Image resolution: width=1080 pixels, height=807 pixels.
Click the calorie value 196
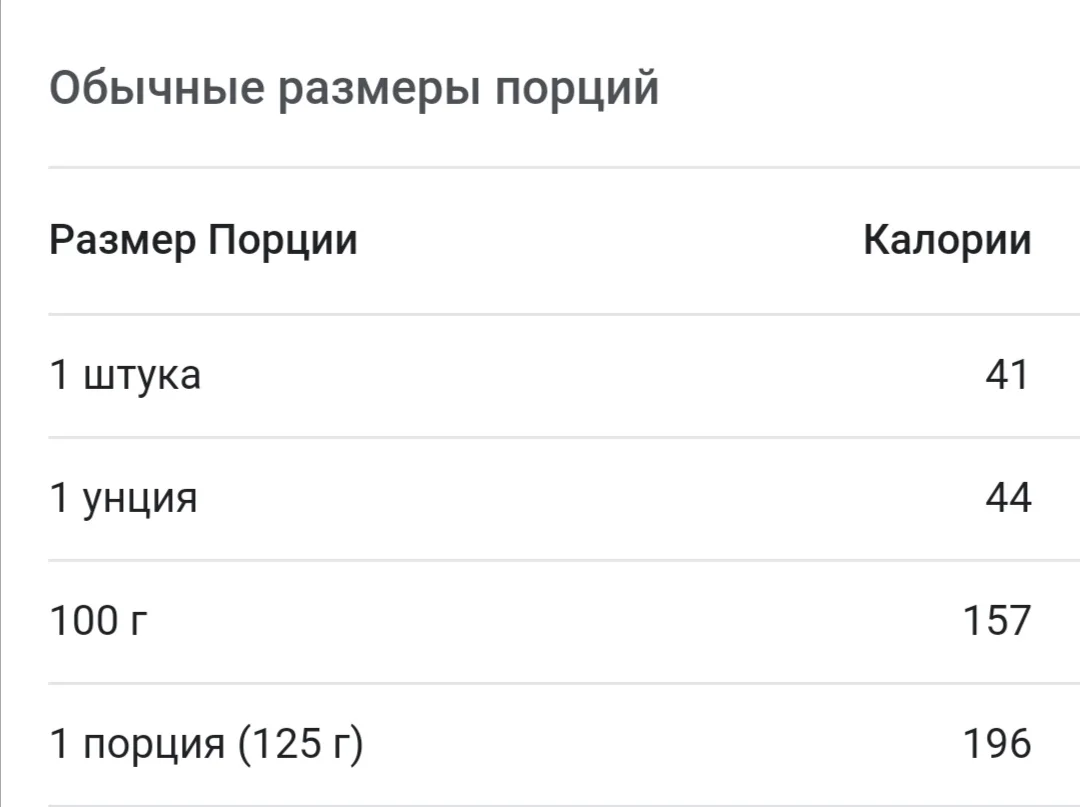[996, 745]
